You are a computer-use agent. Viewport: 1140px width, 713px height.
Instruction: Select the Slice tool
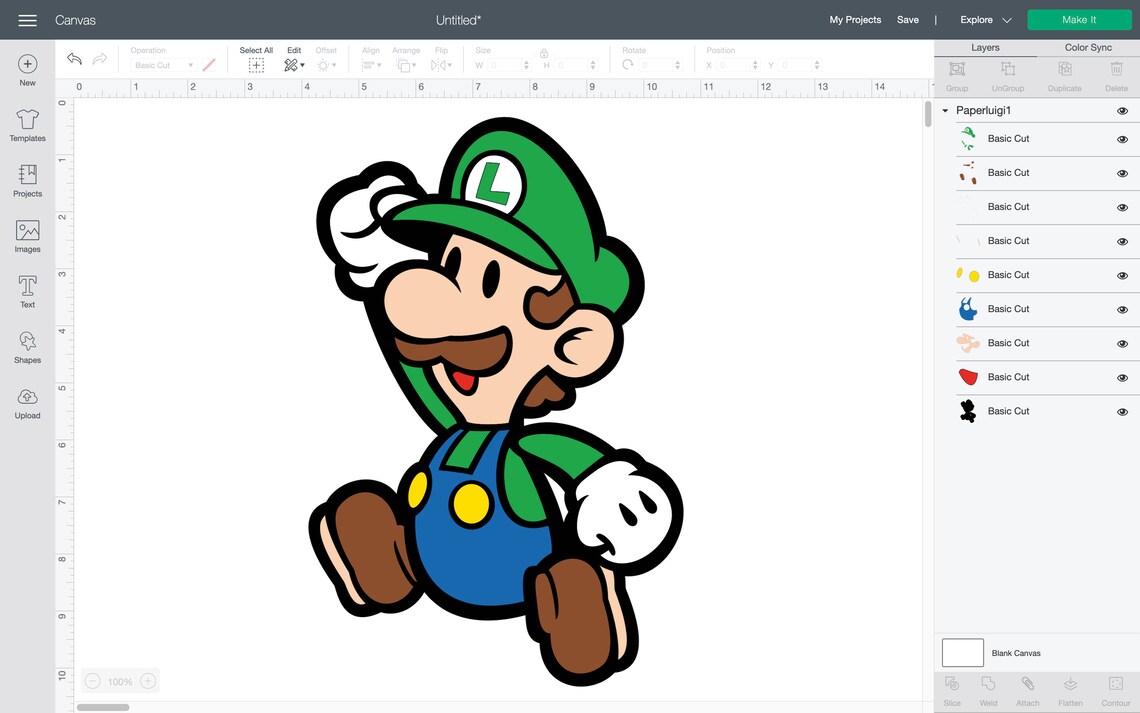point(951,689)
